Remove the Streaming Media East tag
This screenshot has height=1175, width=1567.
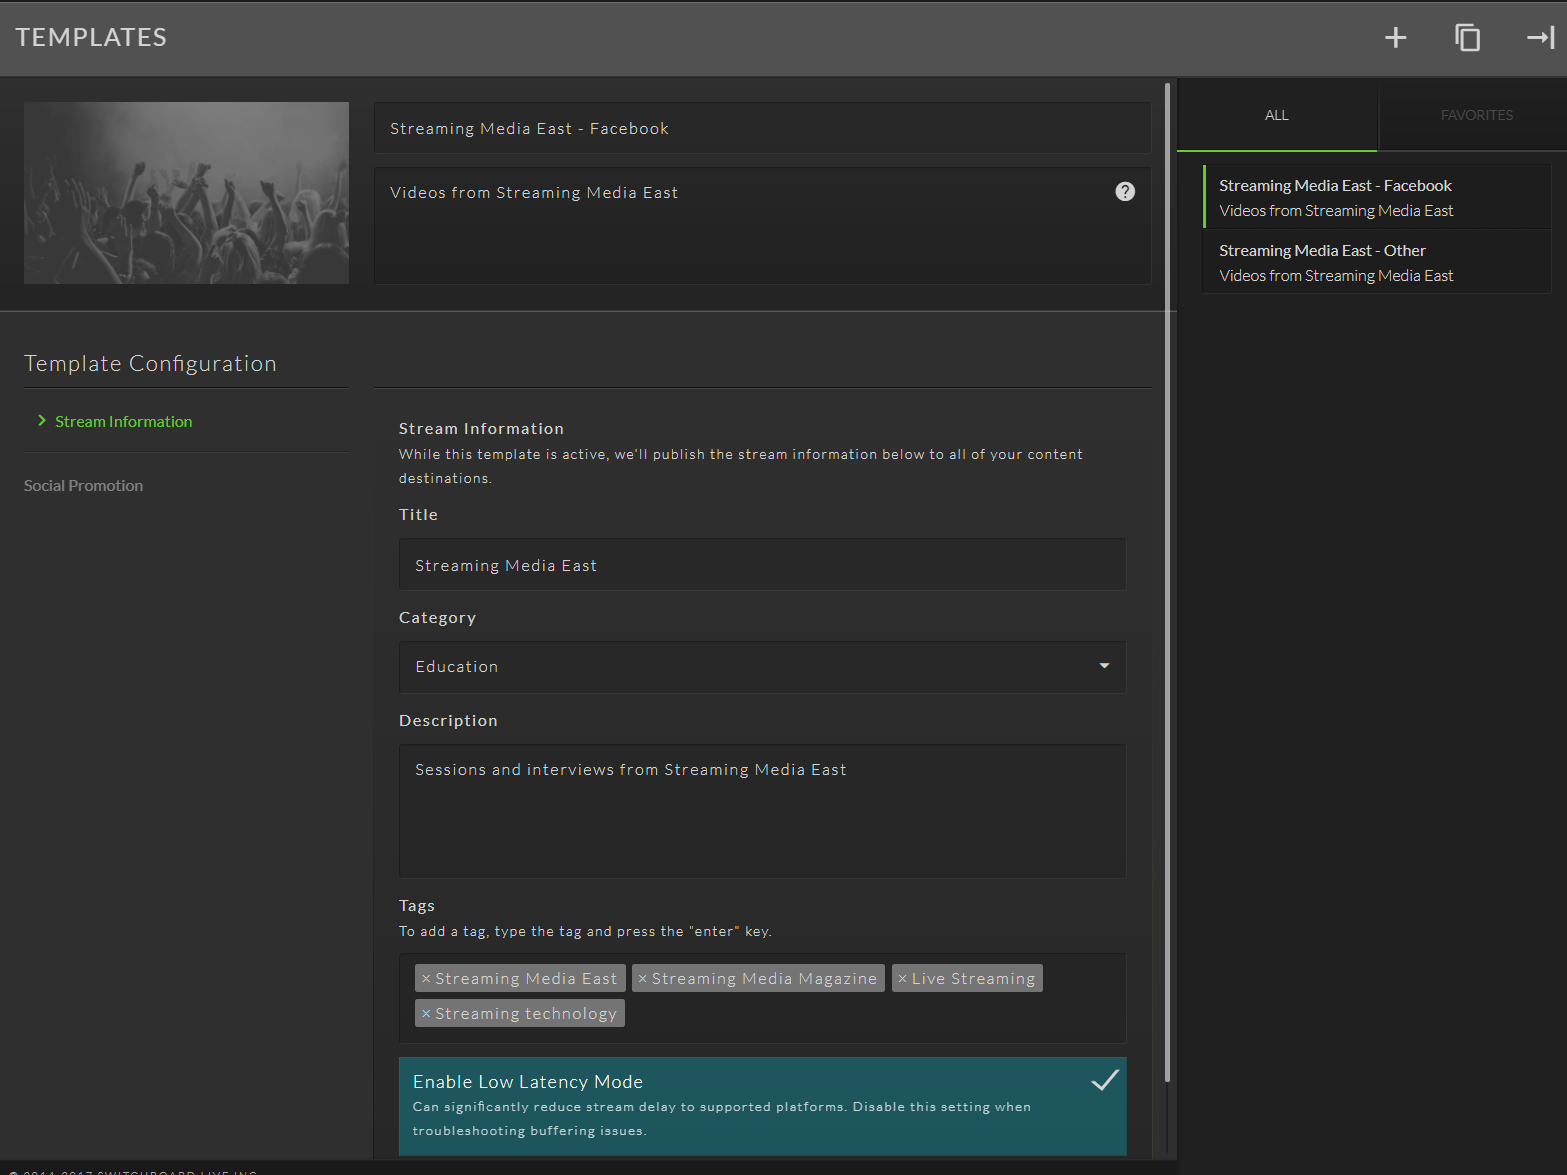426,979
